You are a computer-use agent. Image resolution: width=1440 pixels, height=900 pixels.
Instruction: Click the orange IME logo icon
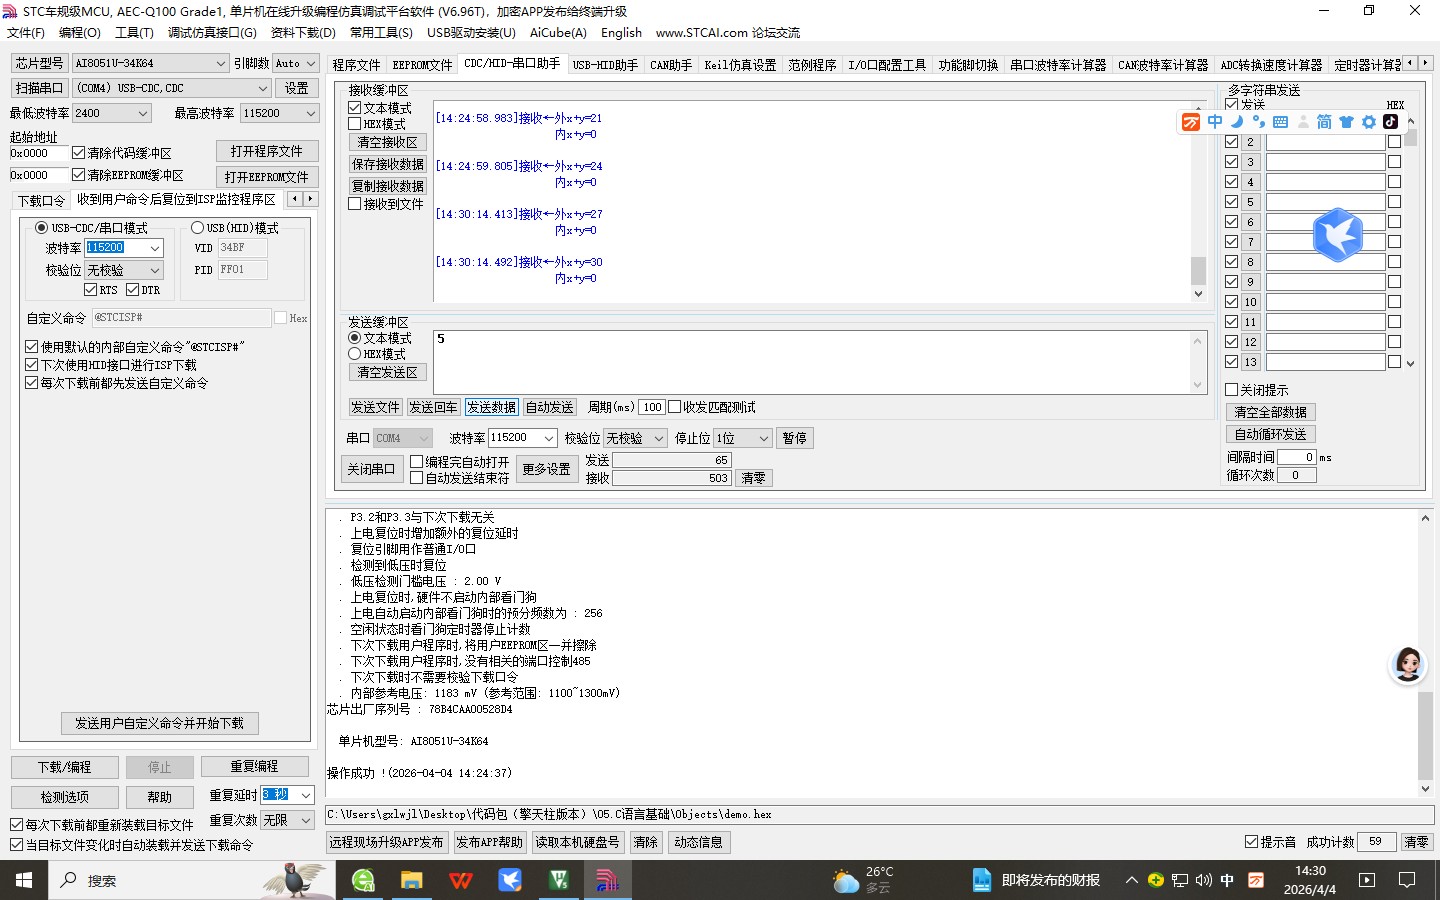tap(1190, 122)
